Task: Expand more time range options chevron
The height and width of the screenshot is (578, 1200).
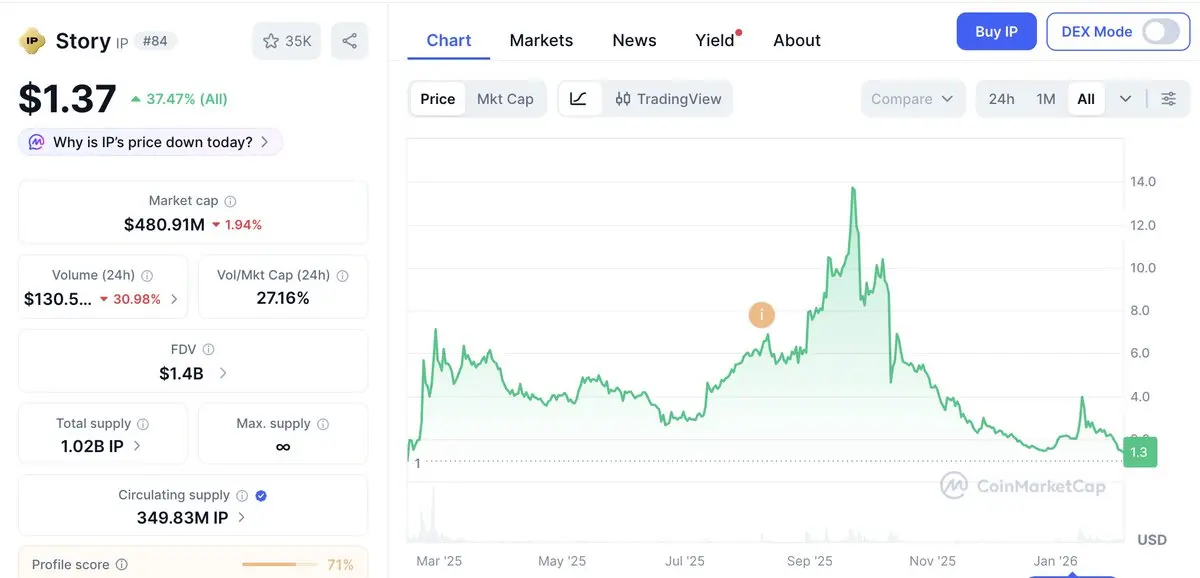Action: 1125,99
